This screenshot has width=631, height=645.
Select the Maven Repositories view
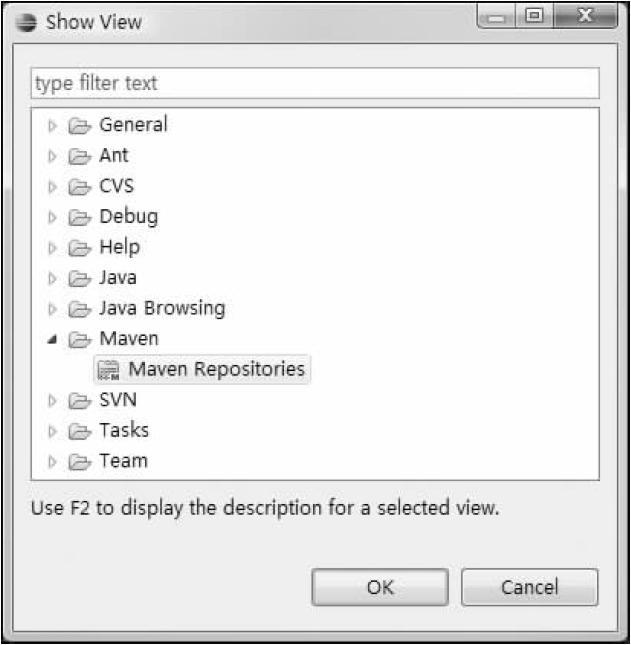pos(216,369)
